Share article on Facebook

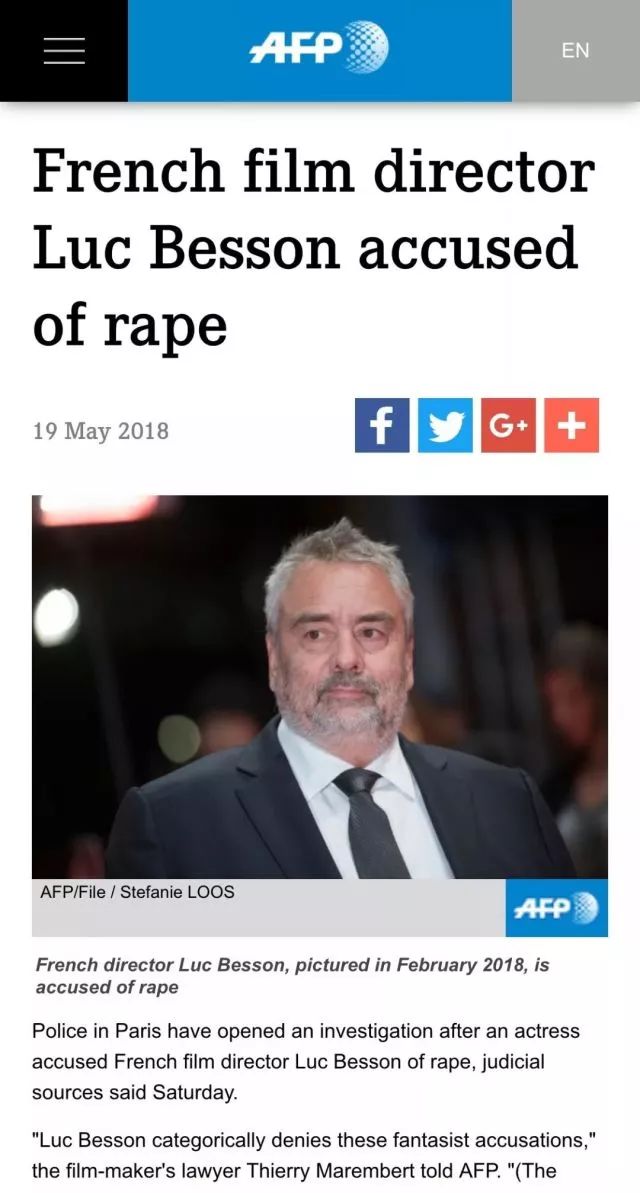point(382,425)
